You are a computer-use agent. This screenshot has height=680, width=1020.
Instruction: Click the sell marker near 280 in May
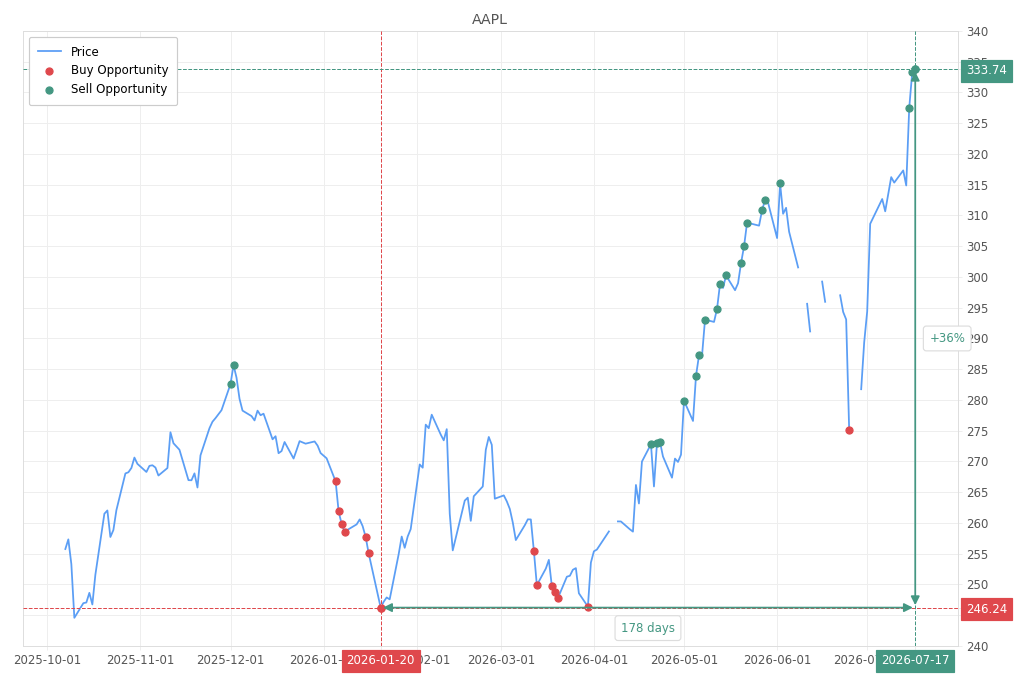point(684,401)
